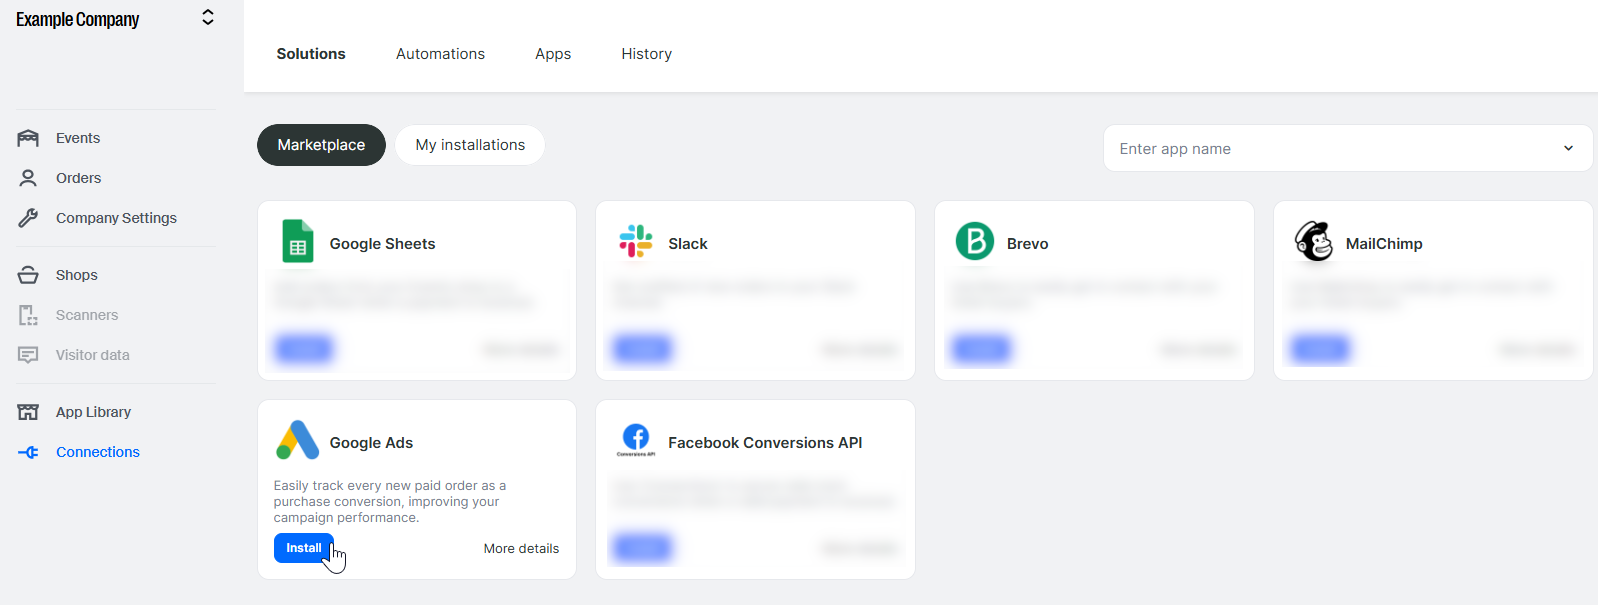This screenshot has height=605, width=1598.
Task: Click the blurred Google Sheets install button
Action: pos(304,349)
